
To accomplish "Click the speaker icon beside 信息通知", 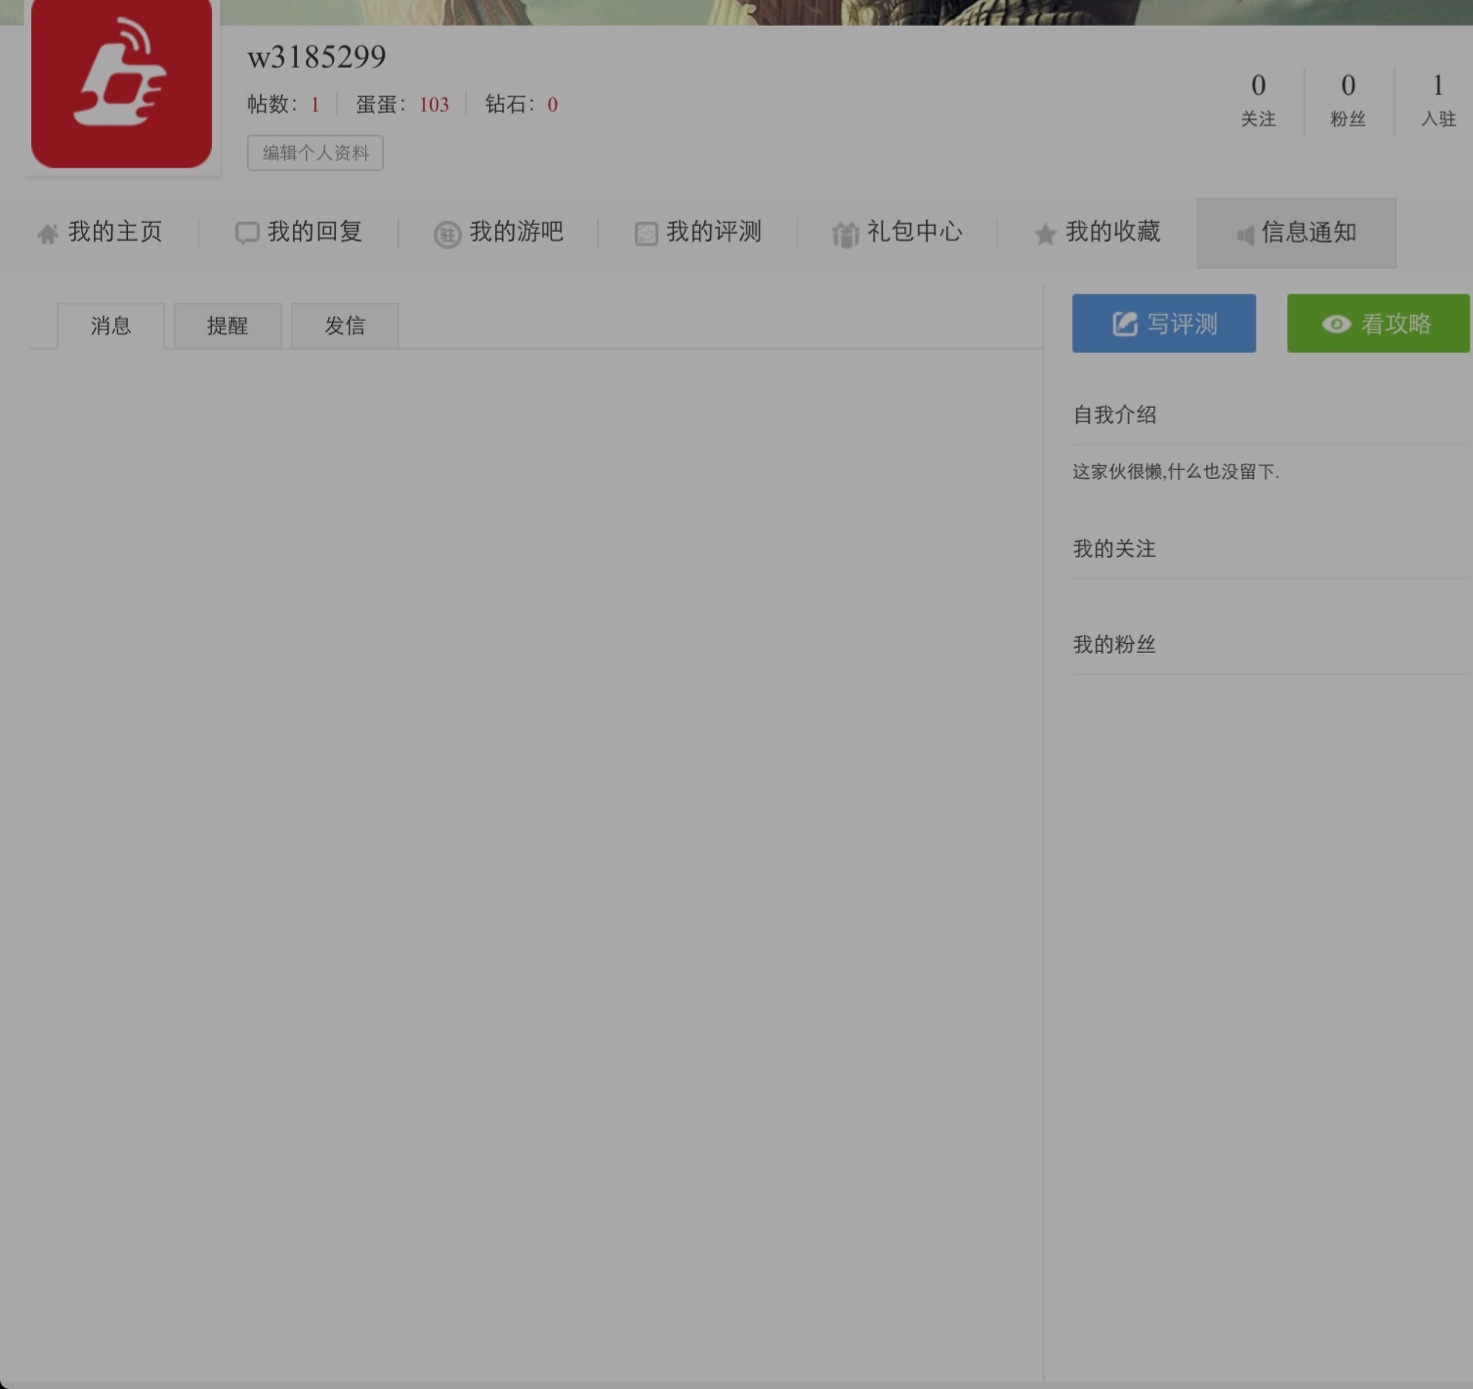I will pyautogui.click(x=1245, y=235).
